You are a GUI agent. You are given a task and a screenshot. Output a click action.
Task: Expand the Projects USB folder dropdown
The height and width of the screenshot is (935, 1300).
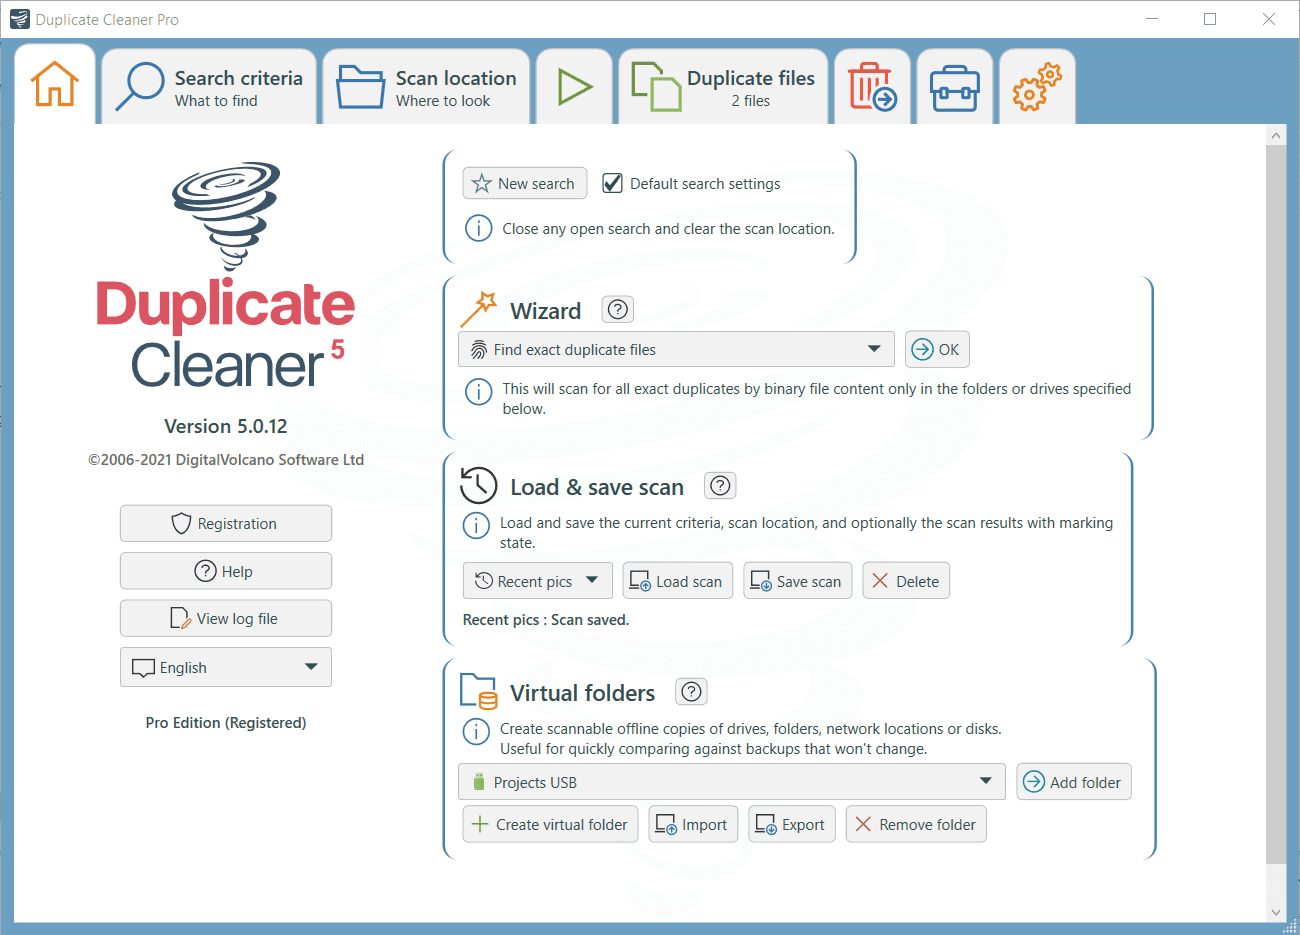pyautogui.click(x=732, y=782)
